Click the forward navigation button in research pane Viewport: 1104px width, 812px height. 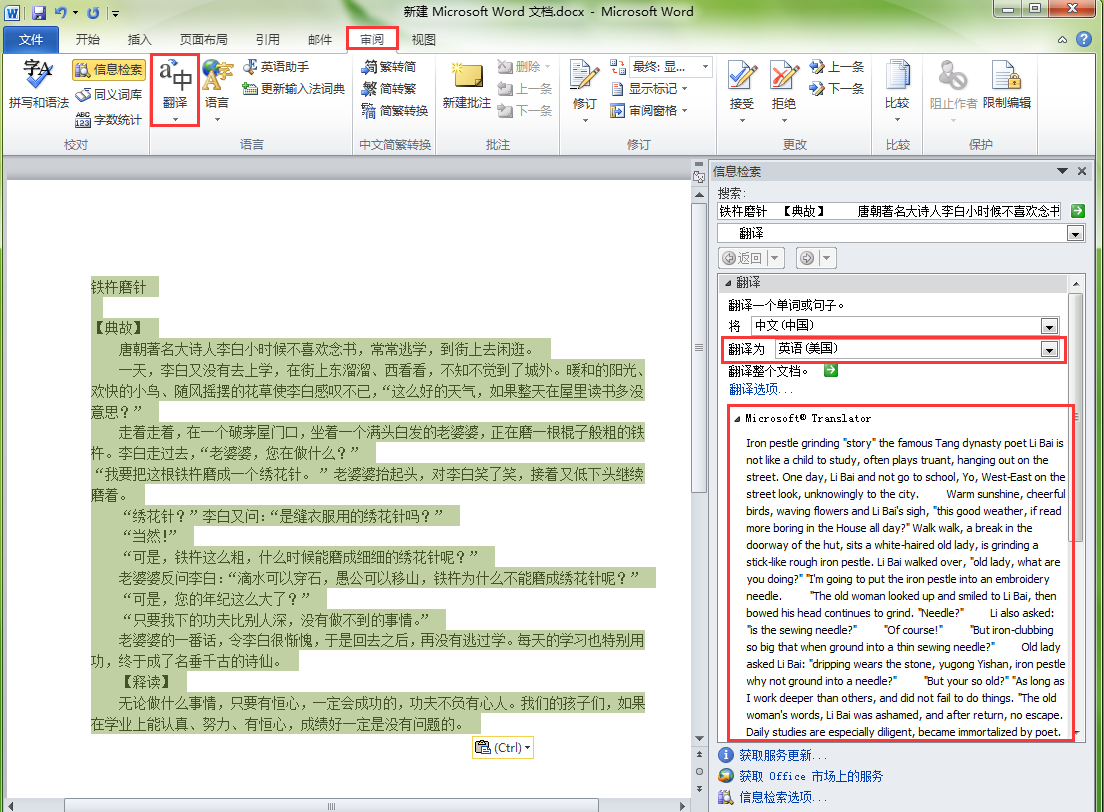(x=807, y=258)
